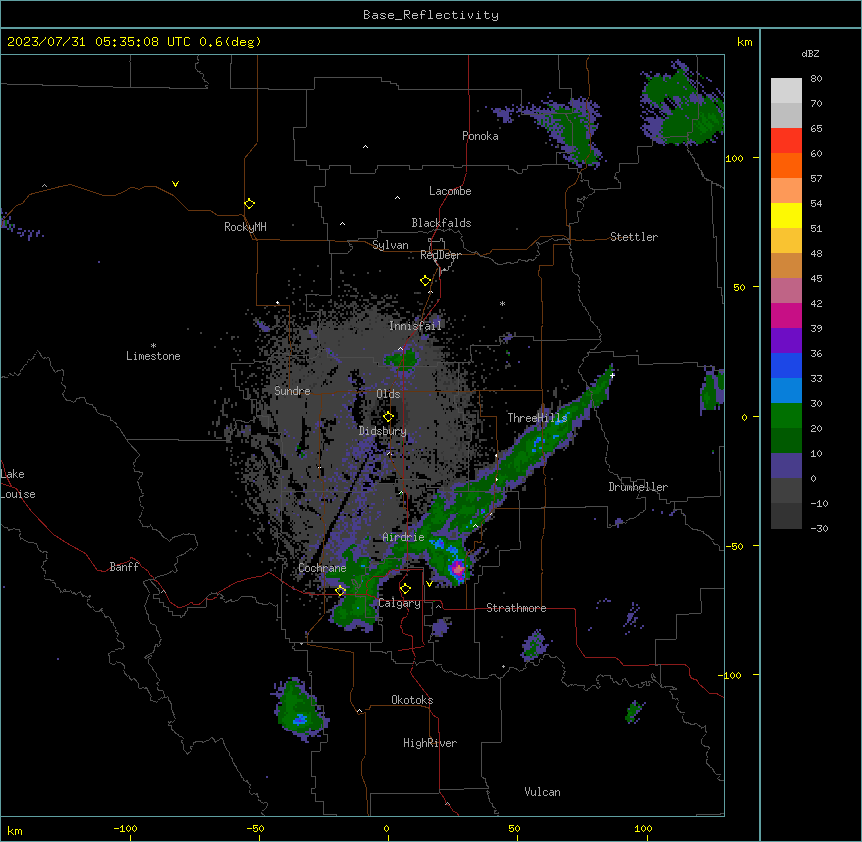The width and height of the screenshot is (862, 842).
Task: Click the Airdrie city label
Action: click(404, 537)
